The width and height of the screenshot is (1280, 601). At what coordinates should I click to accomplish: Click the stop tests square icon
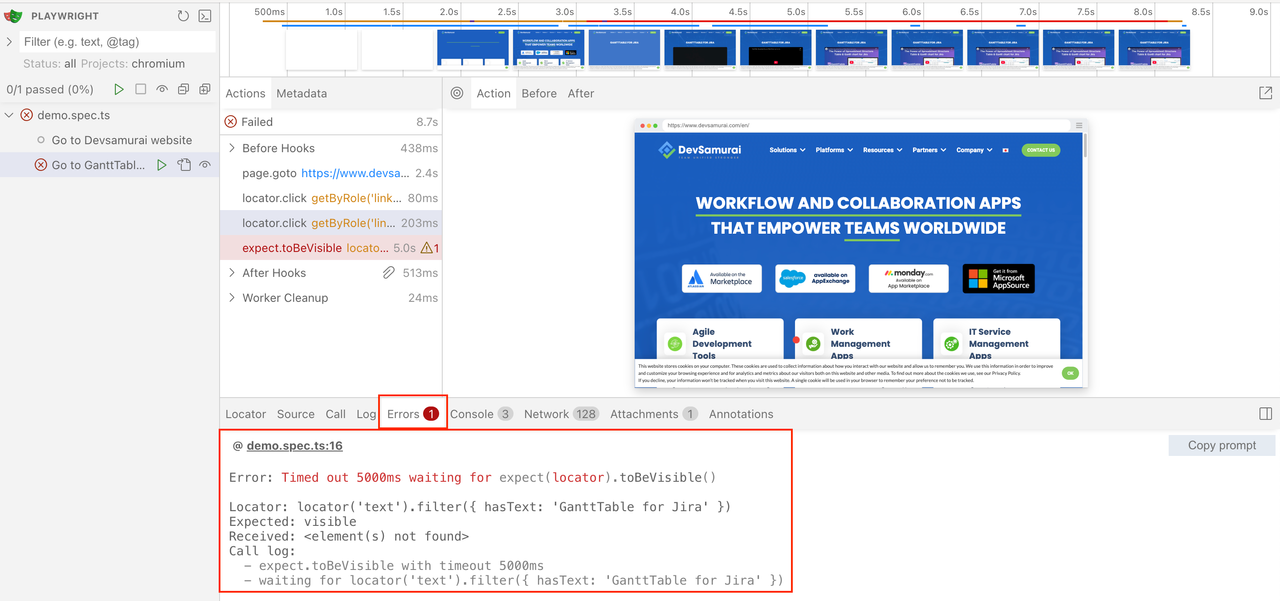[x=141, y=89]
